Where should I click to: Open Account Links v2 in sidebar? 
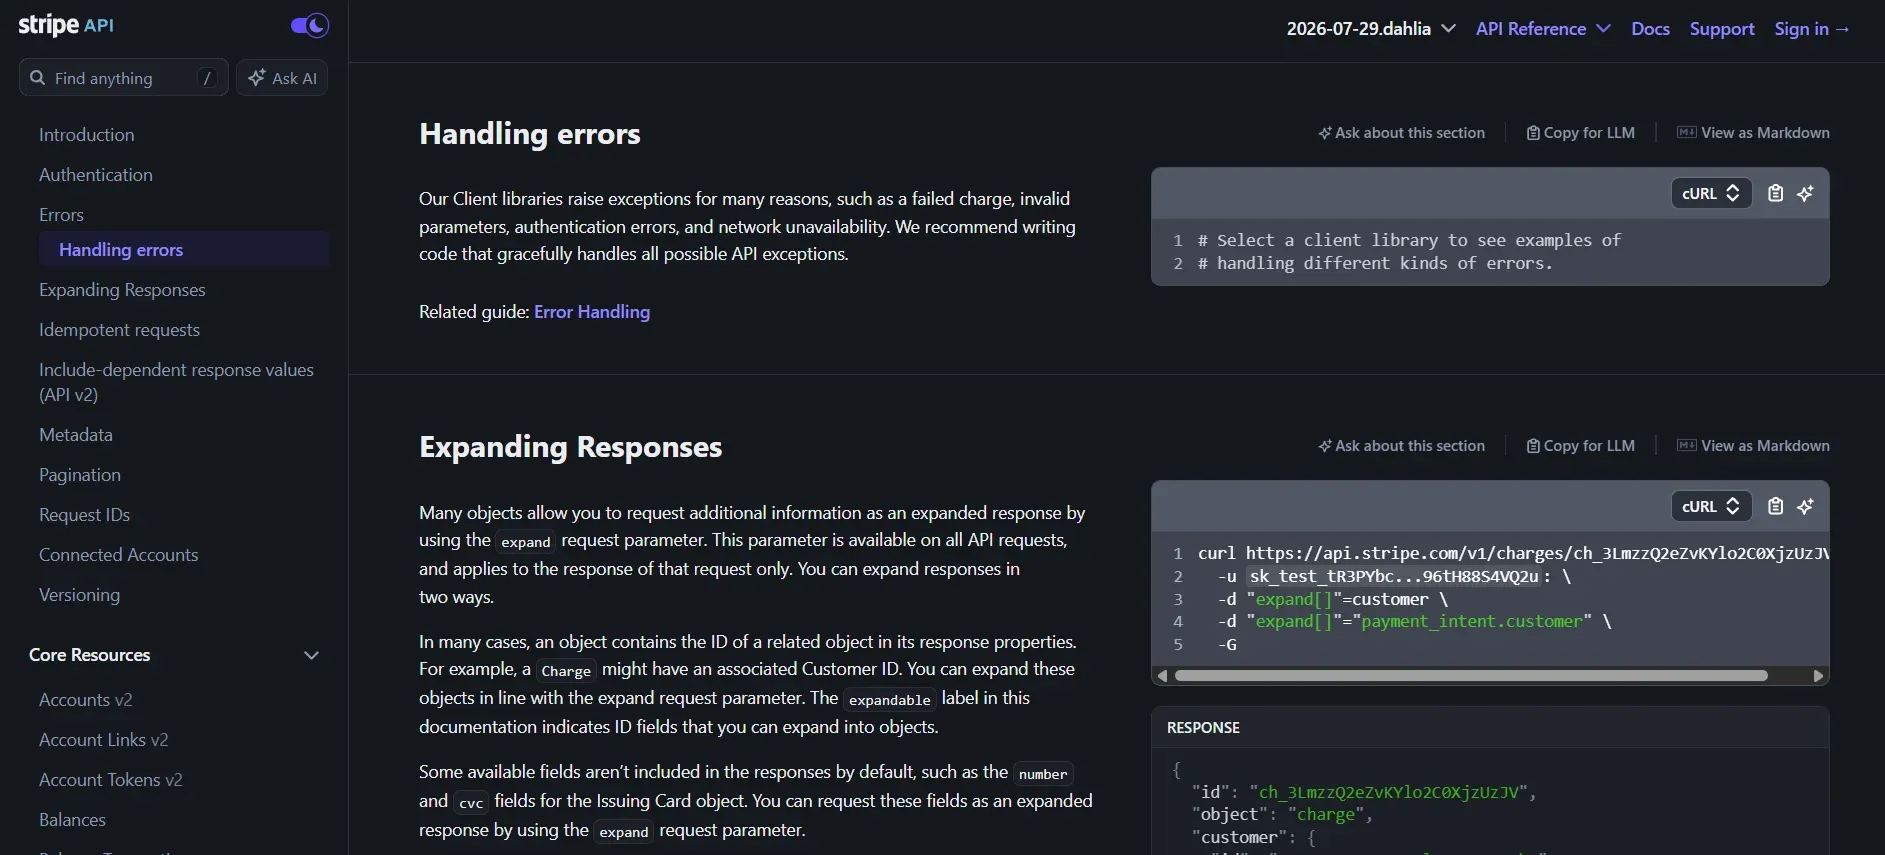click(x=103, y=740)
